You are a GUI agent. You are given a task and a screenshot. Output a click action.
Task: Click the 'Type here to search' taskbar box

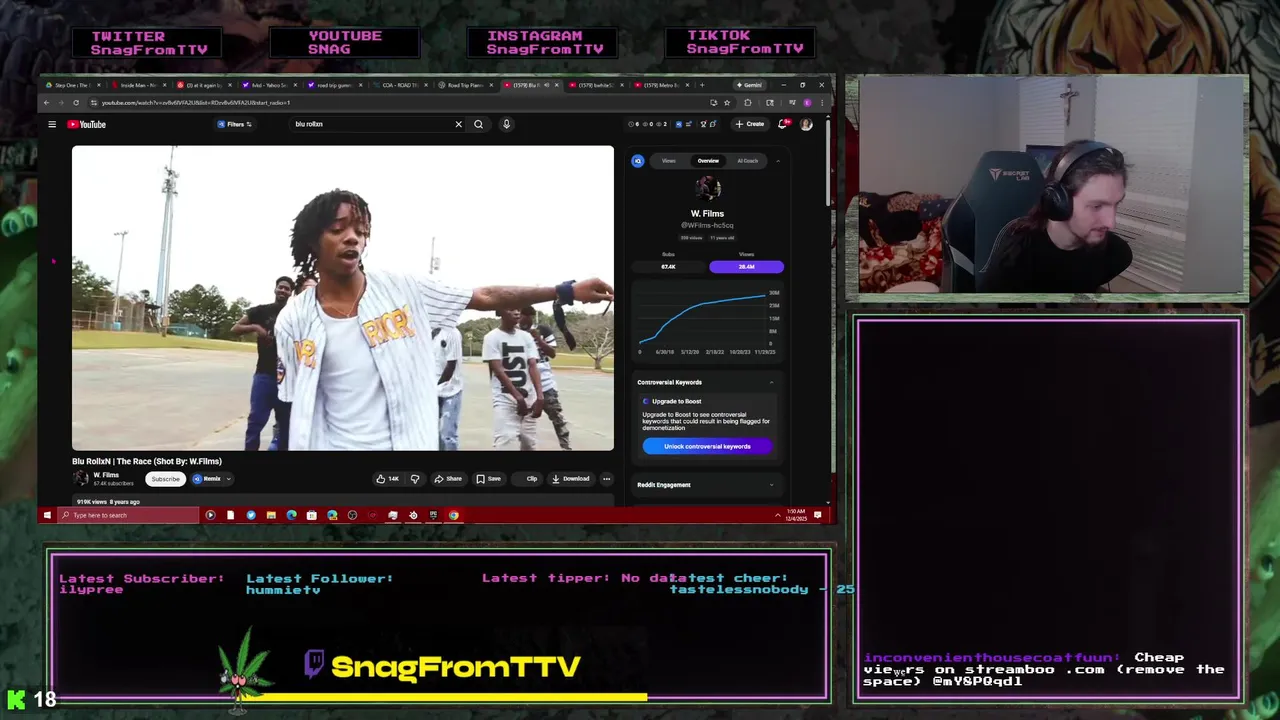[x=128, y=515]
